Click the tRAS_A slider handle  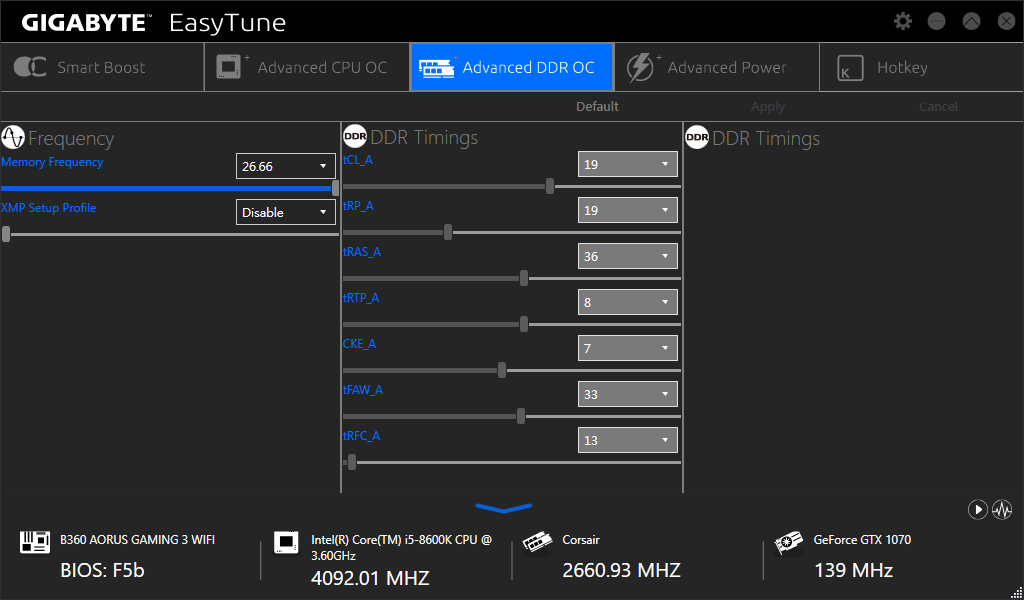click(x=524, y=278)
